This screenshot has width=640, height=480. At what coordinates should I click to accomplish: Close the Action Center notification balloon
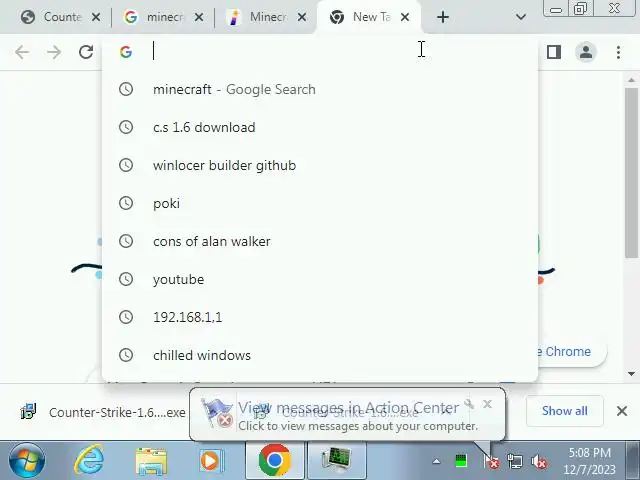(x=487, y=404)
